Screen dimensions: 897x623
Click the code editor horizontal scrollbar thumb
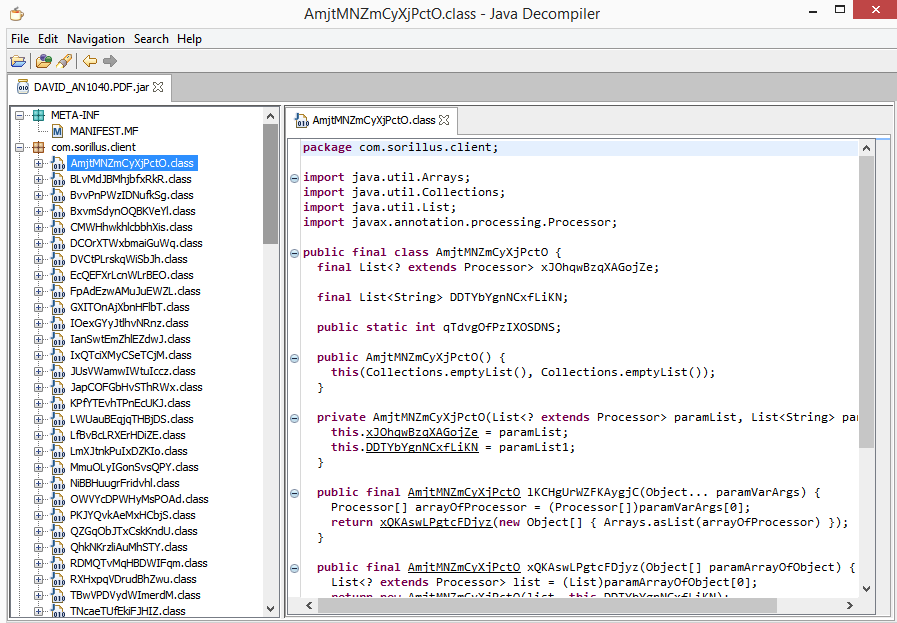tap(547, 605)
